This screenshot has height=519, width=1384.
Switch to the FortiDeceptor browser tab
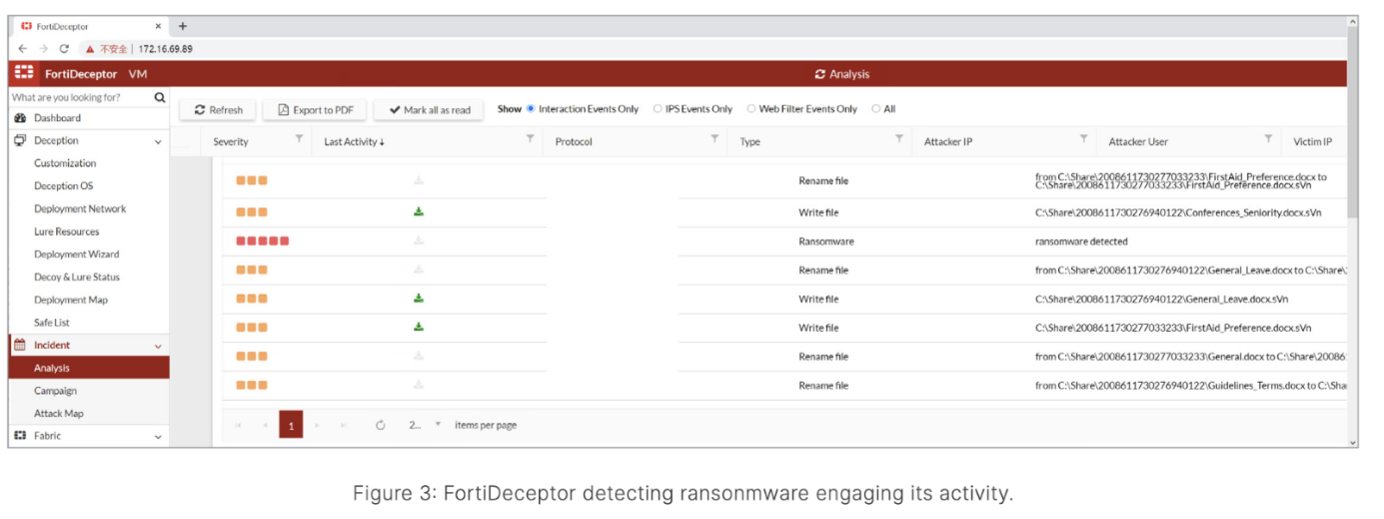tap(90, 26)
